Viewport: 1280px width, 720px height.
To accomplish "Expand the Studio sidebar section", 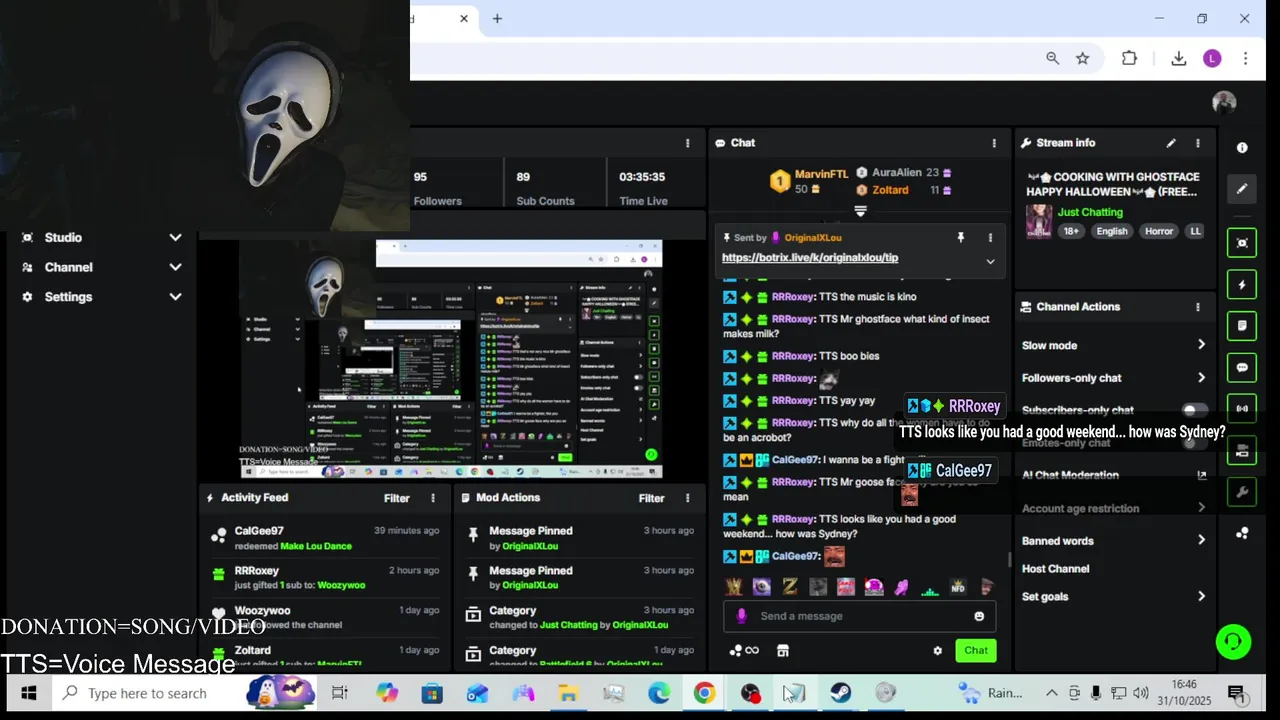I will 175,238.
